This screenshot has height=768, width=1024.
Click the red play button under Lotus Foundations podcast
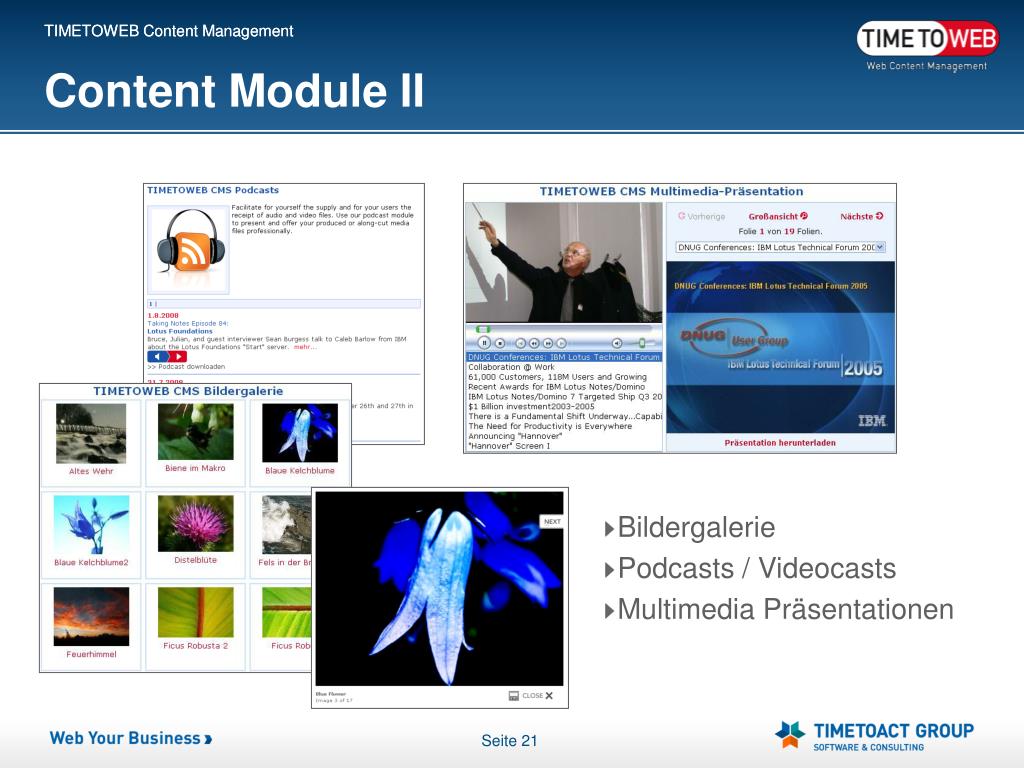coord(178,357)
